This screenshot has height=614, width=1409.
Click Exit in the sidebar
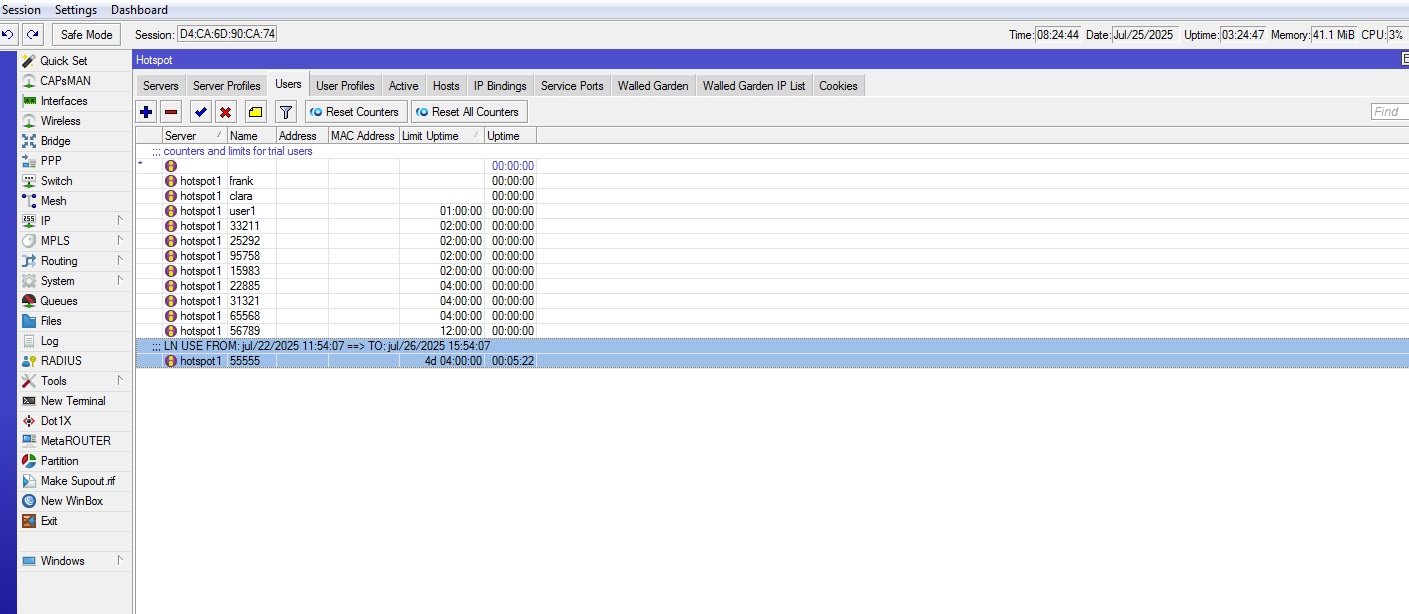[x=75, y=521]
